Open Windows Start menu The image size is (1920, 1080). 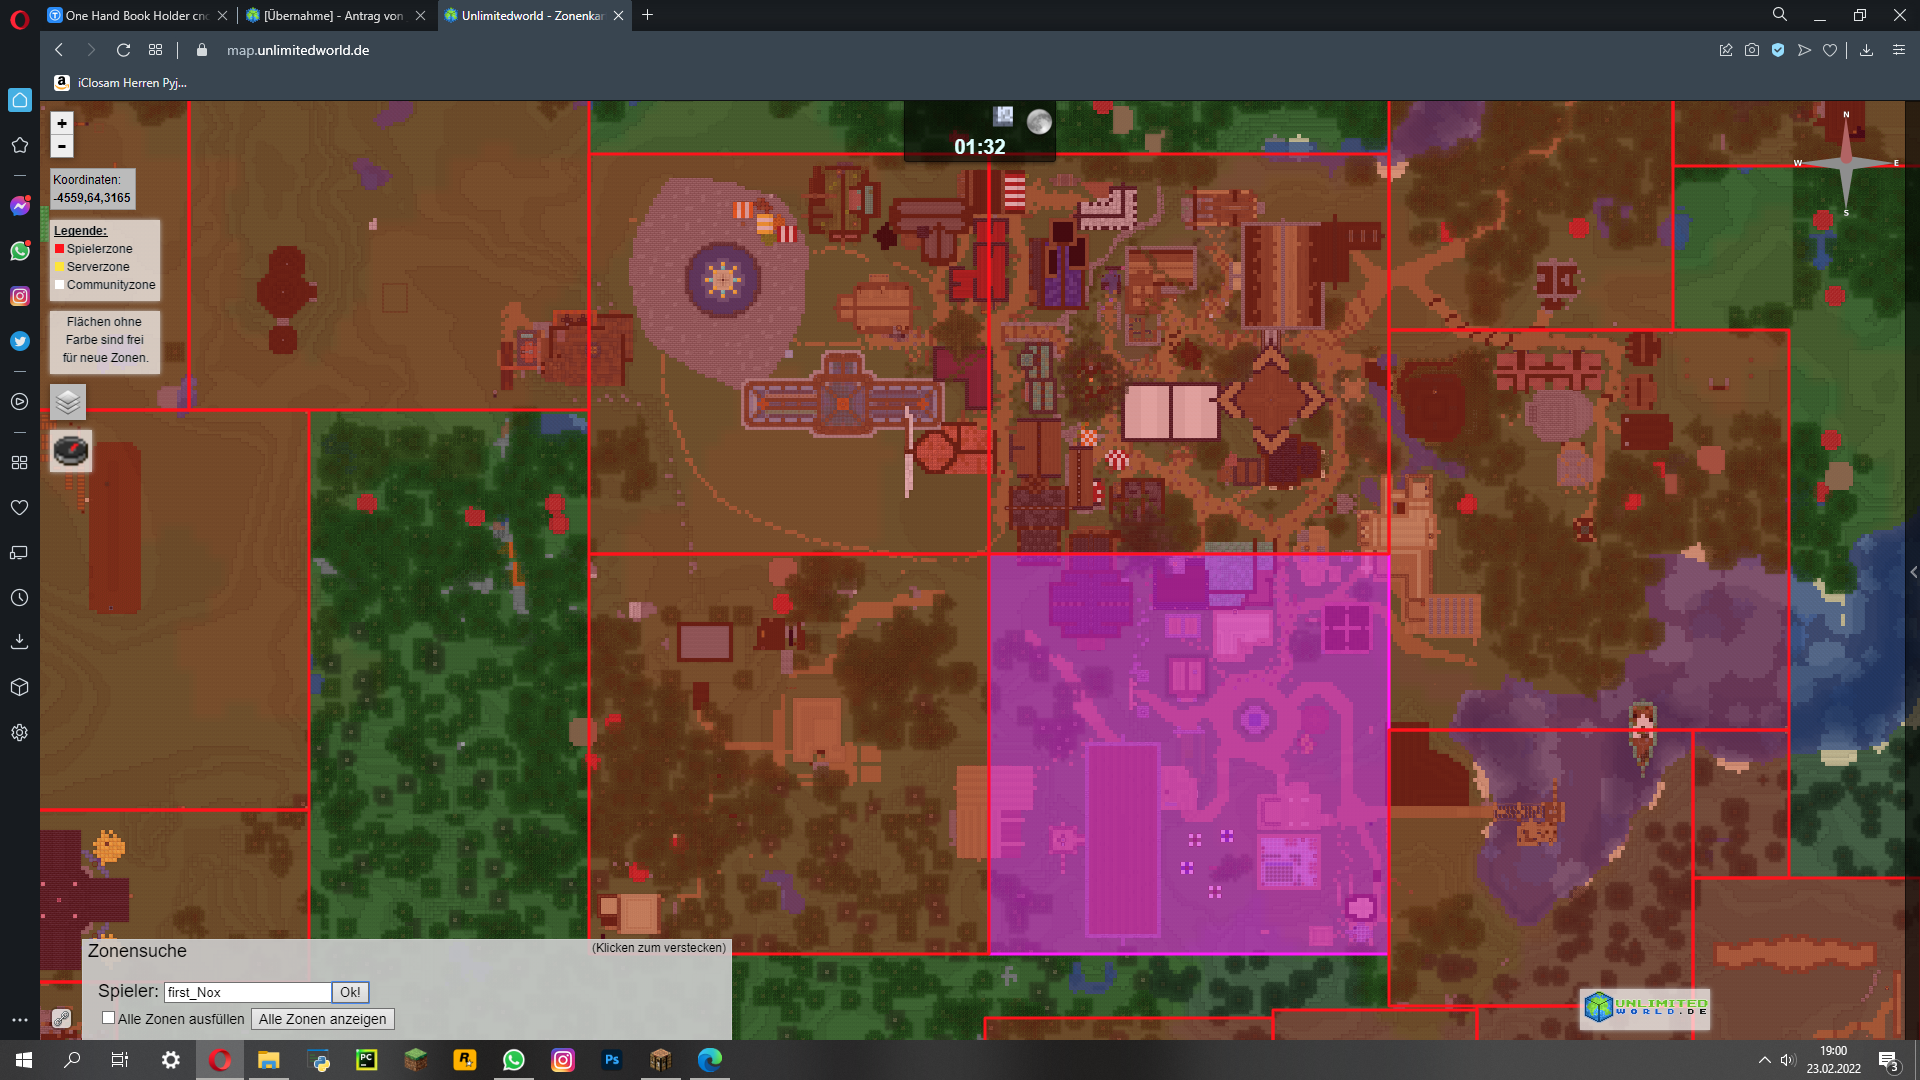(24, 1060)
